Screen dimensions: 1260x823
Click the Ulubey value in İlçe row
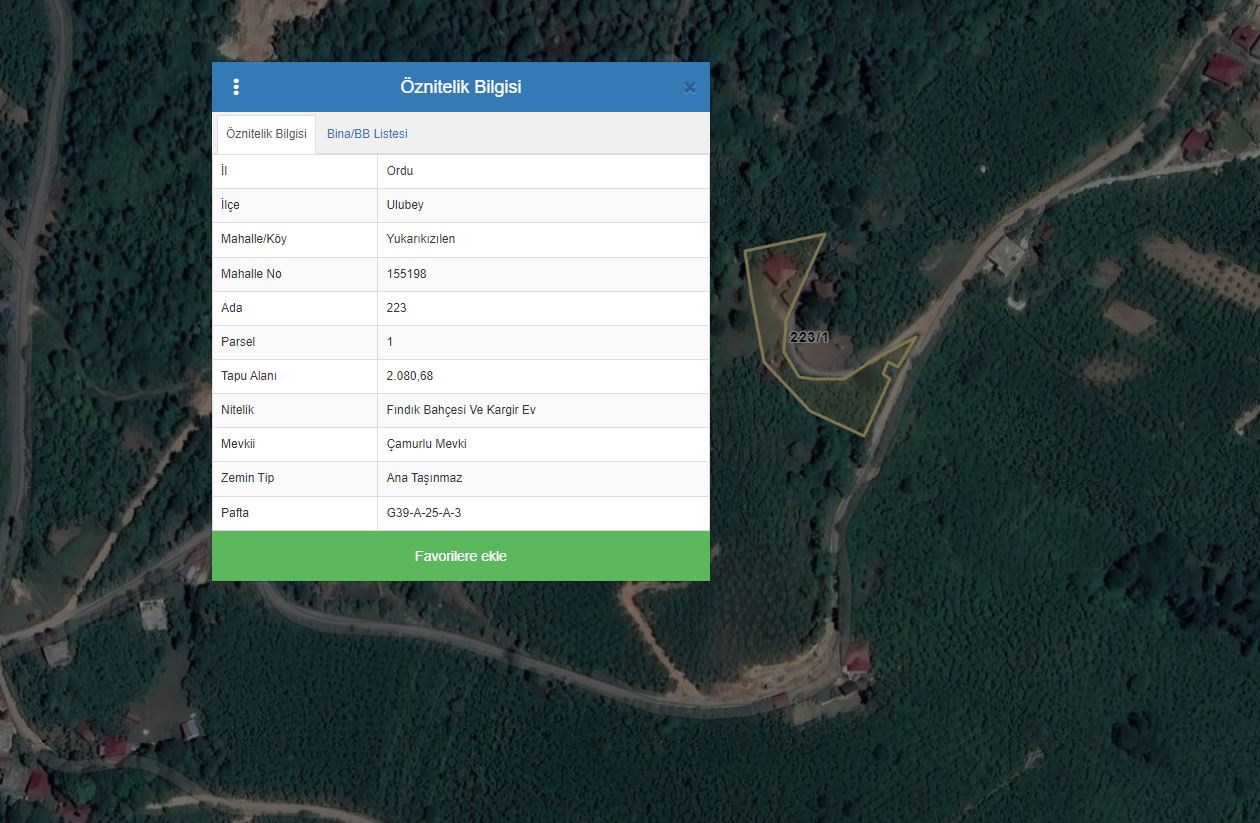(405, 205)
